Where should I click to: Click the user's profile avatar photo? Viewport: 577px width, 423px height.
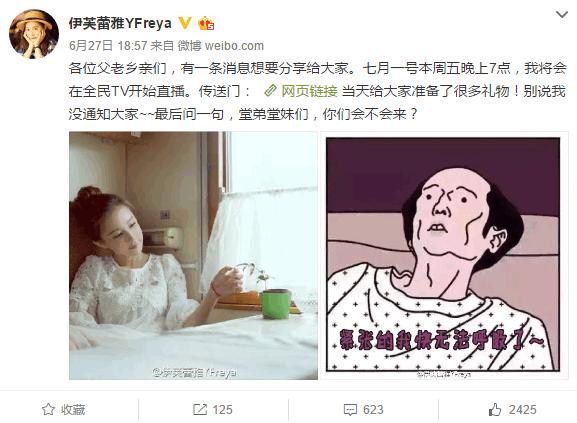34,34
